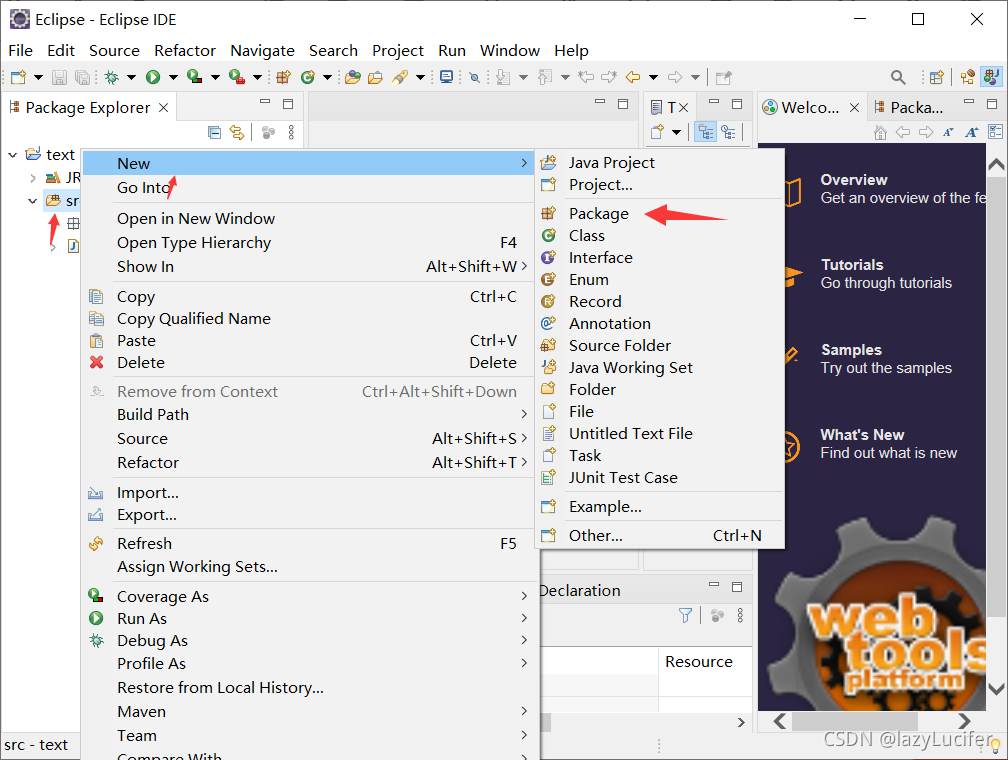Click customize page icon in Welcome toolbar
The height and width of the screenshot is (760, 1008).
coord(995,132)
